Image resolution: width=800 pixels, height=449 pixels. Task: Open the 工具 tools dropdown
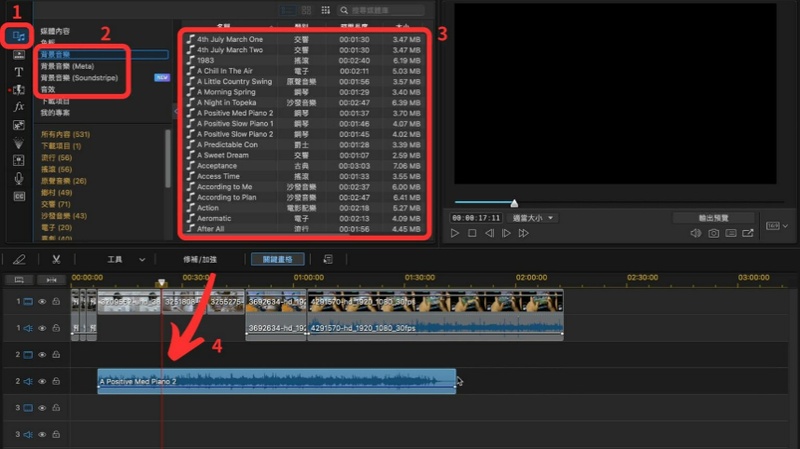click(125, 259)
